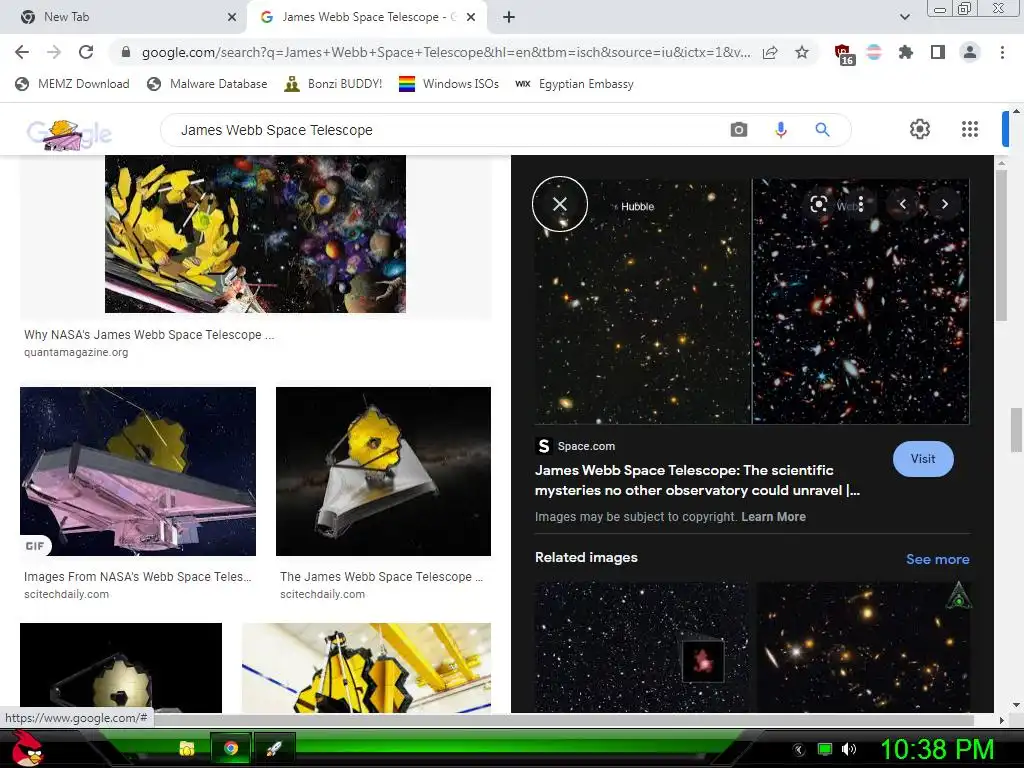Open the Hubble vs Webb preview image
This screenshot has width=1024, height=768.
coord(752,302)
